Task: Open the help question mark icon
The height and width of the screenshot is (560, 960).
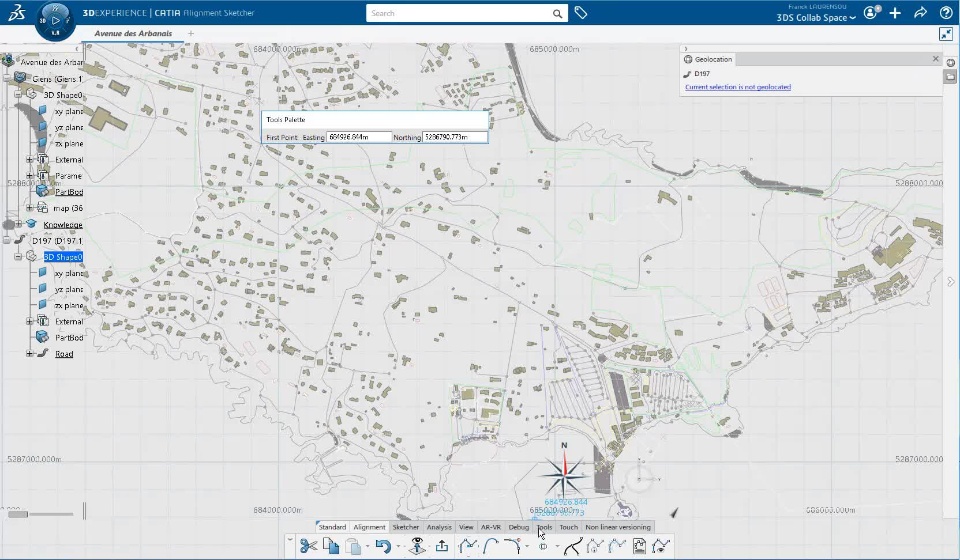Action: coord(946,13)
